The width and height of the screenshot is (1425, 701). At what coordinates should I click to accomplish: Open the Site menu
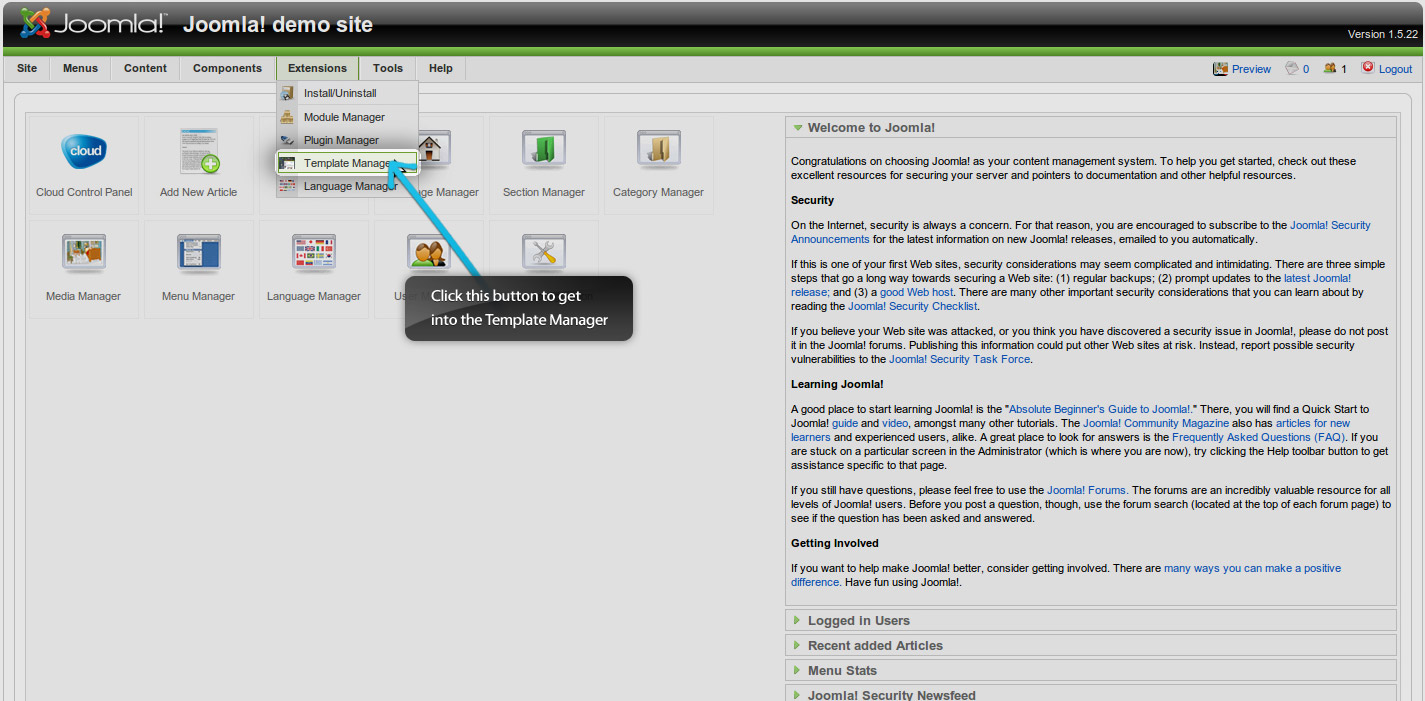(27, 68)
